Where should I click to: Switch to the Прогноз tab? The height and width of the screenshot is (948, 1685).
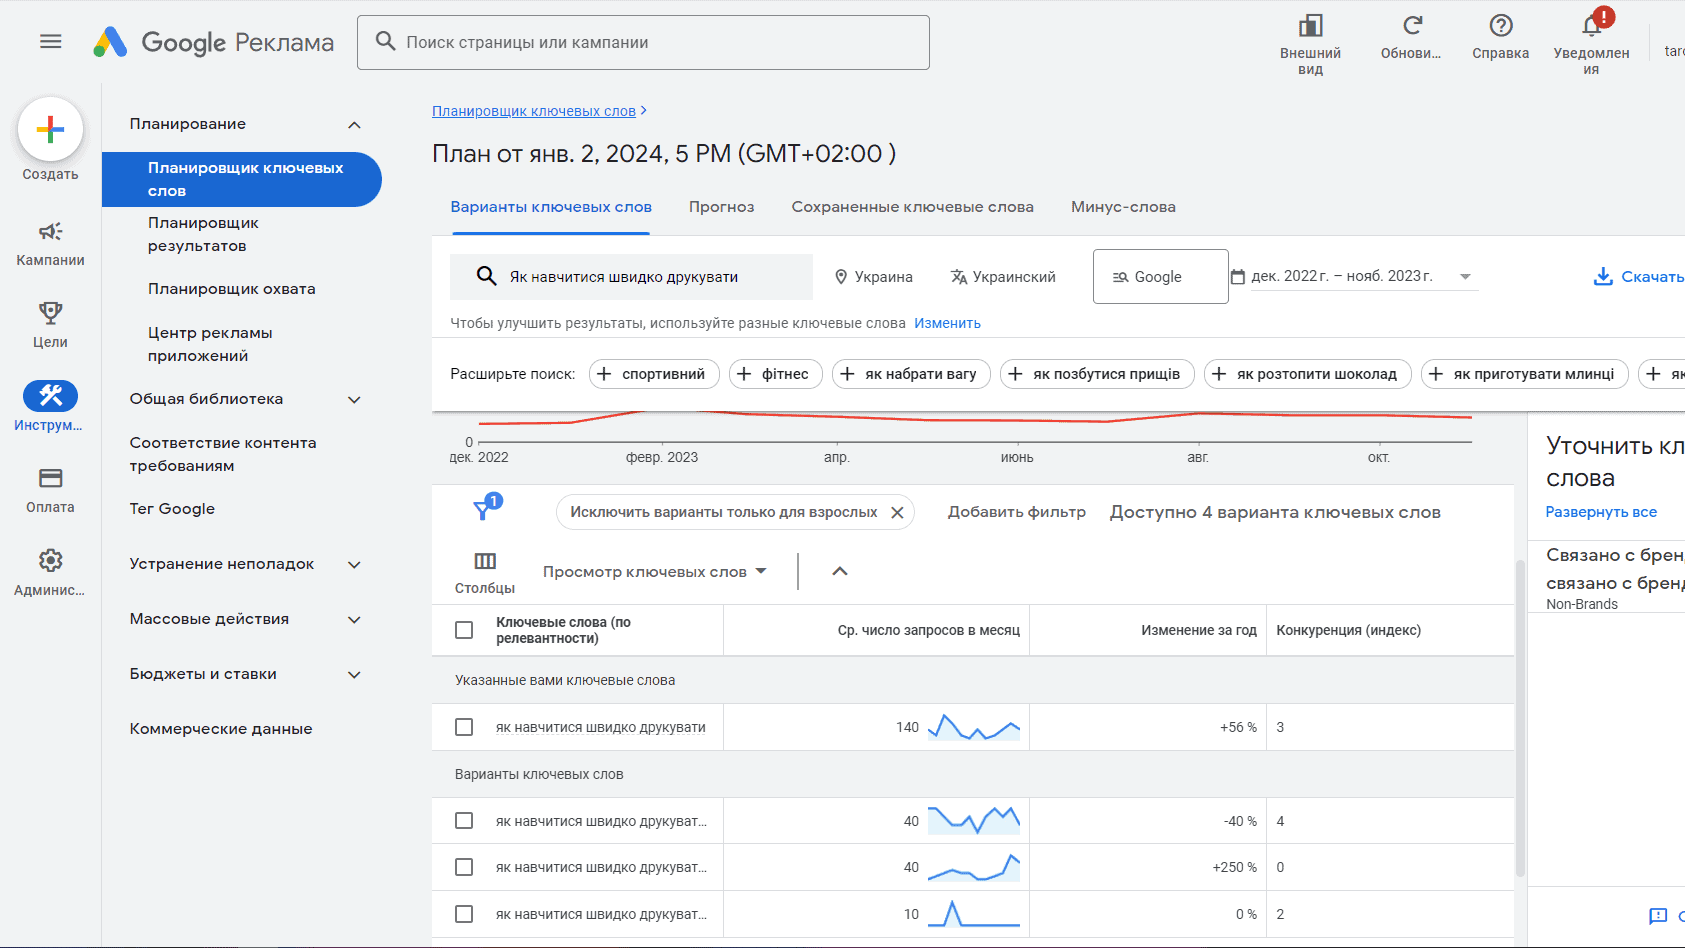tap(721, 207)
